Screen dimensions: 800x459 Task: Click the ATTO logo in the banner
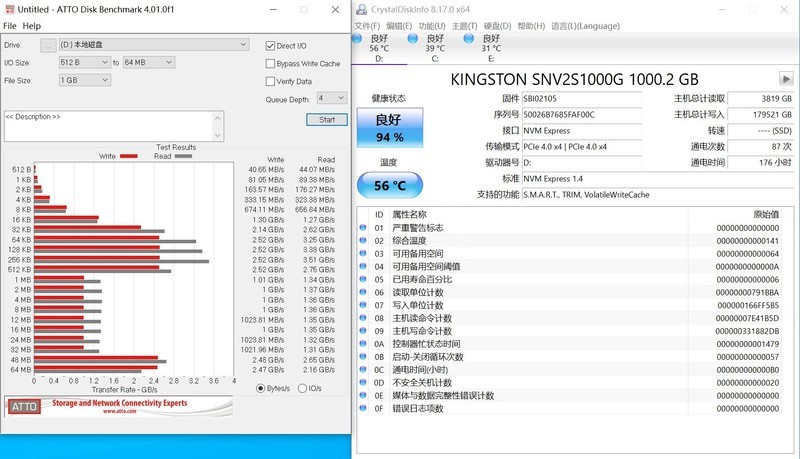[x=24, y=406]
